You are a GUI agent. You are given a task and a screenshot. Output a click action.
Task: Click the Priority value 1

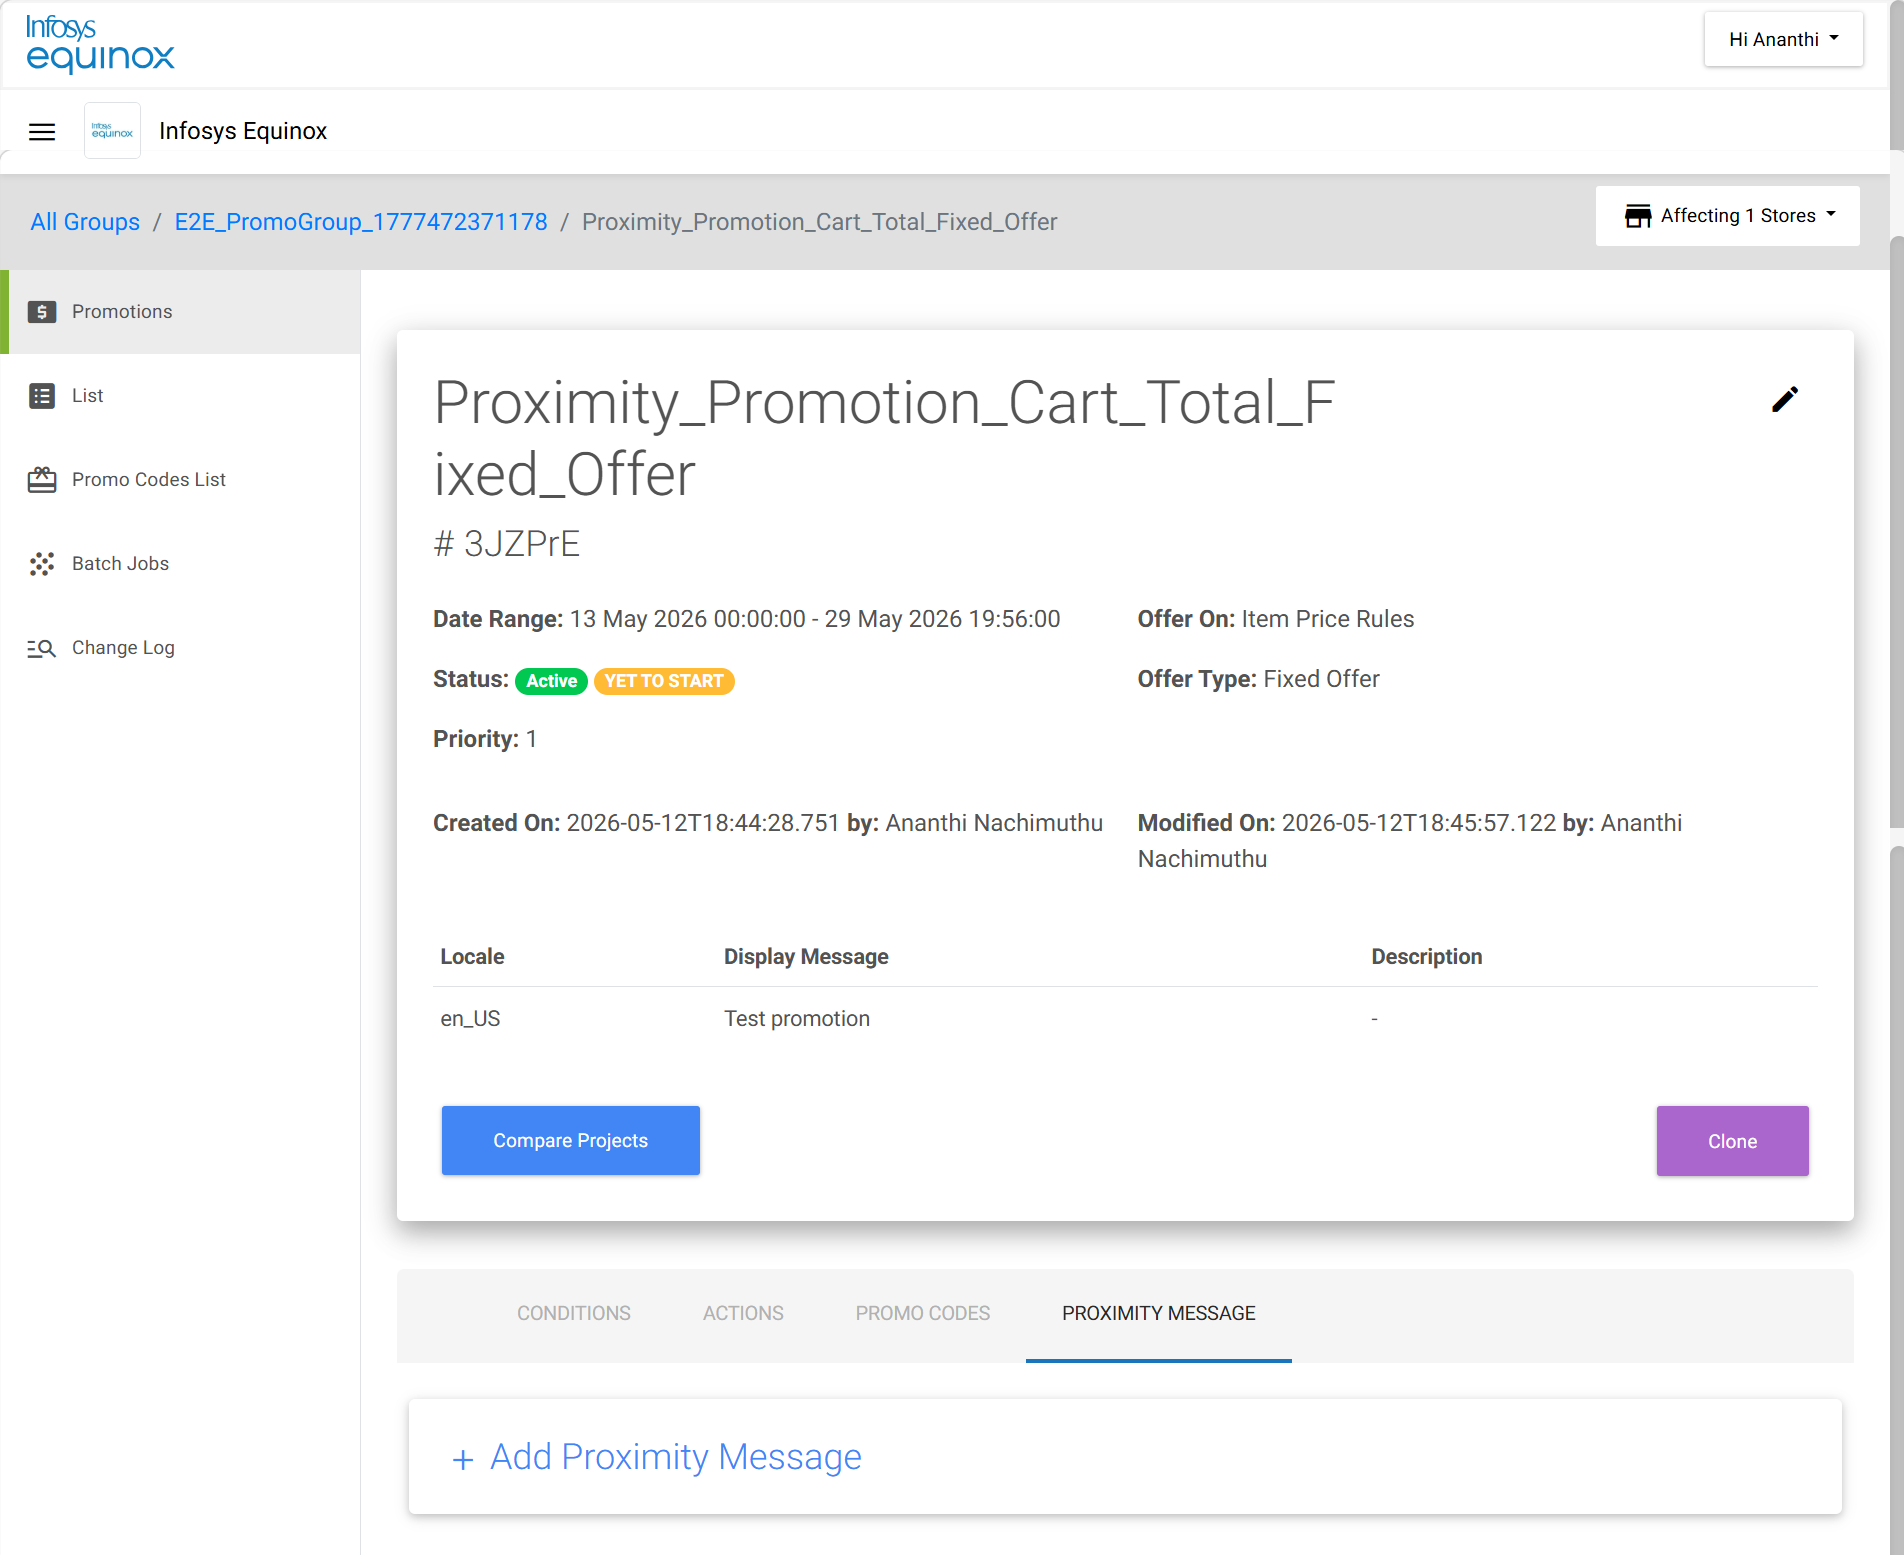tap(532, 739)
